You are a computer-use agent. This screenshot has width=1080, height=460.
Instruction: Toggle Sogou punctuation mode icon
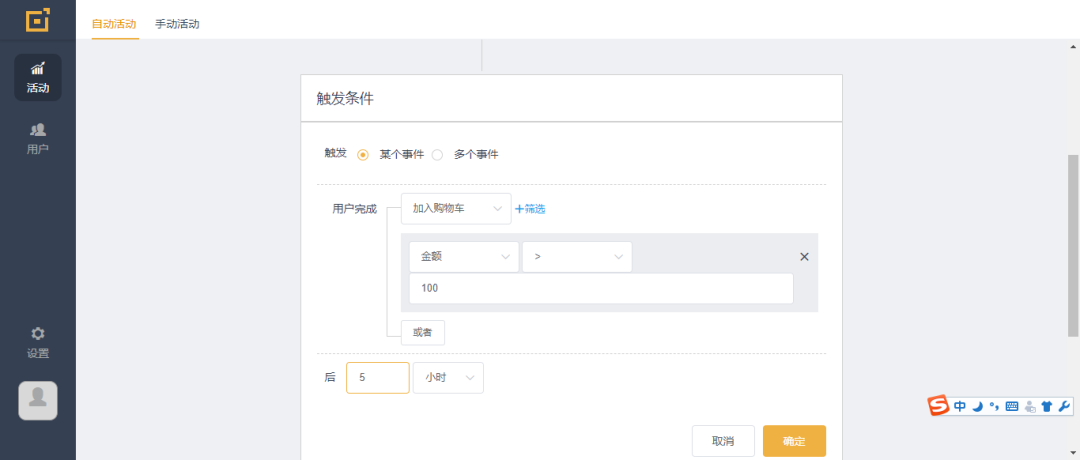click(993, 406)
